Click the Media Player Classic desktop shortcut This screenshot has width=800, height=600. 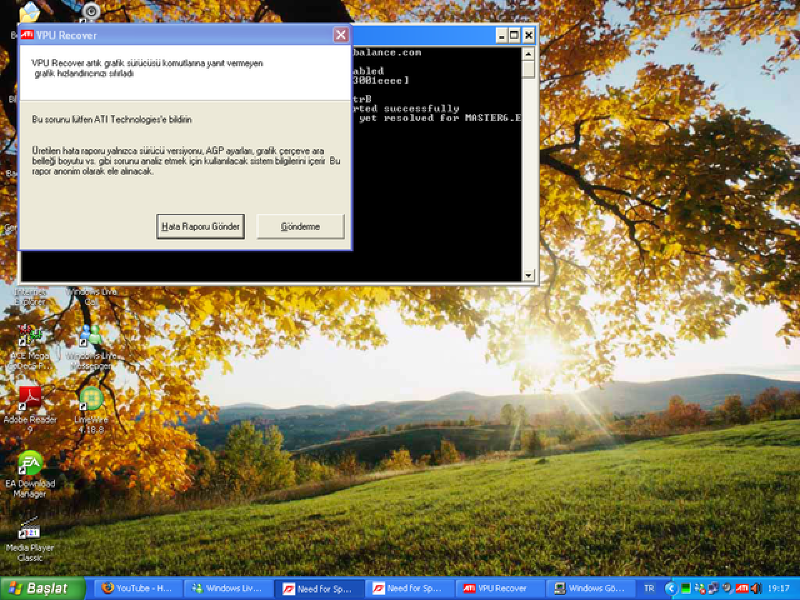[x=30, y=539]
